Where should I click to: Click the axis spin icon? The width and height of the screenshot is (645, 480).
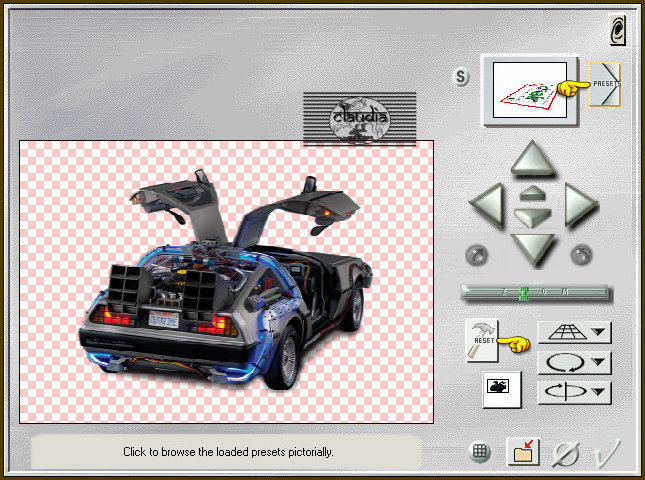coord(566,391)
